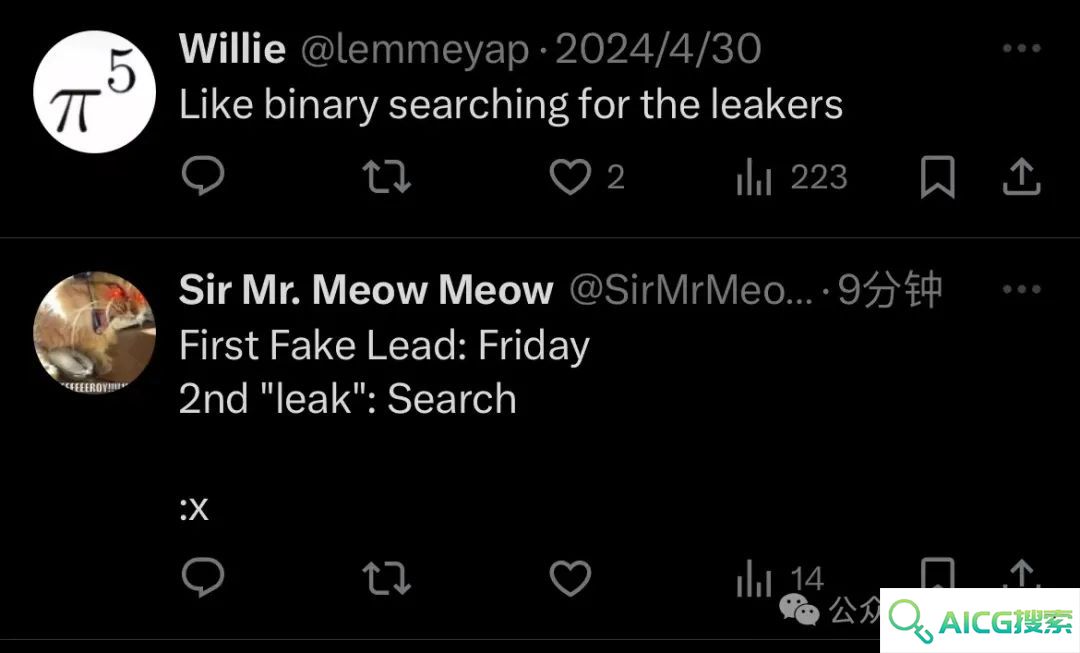Open the @lemmeyap profile handle
Viewport: 1080px width, 653px height.
pyautogui.click(x=415, y=50)
